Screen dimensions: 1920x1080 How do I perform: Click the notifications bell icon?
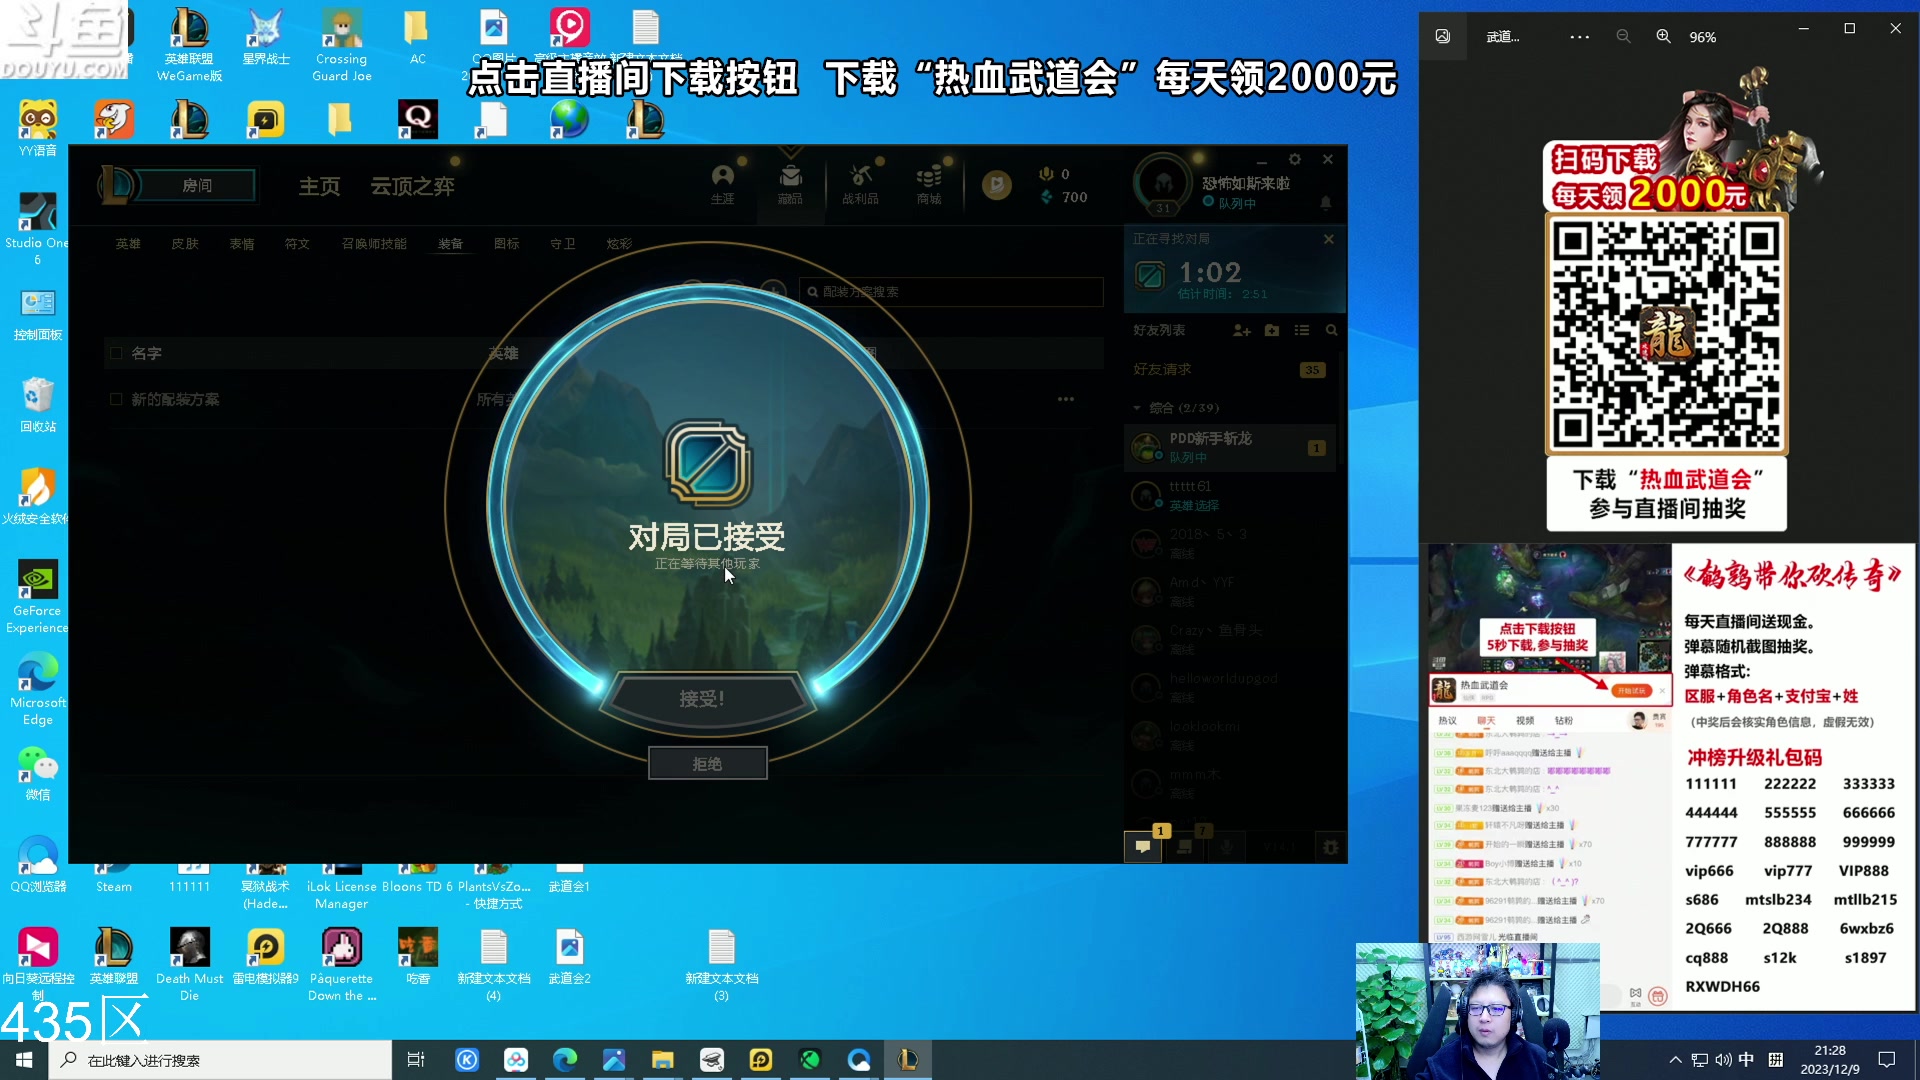click(1326, 203)
